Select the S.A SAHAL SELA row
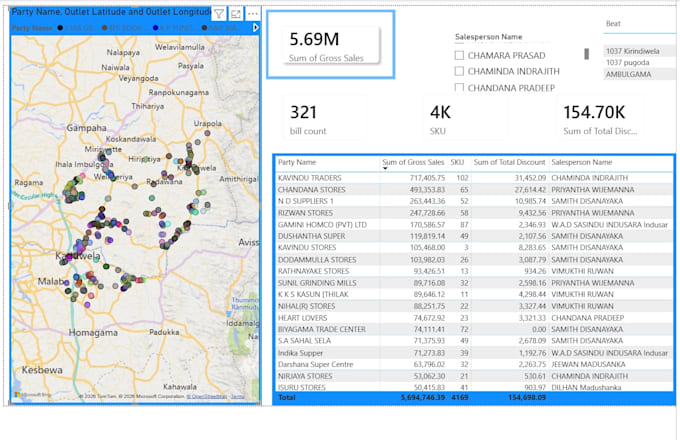Viewport: 680px width, 440px height. (x=474, y=341)
